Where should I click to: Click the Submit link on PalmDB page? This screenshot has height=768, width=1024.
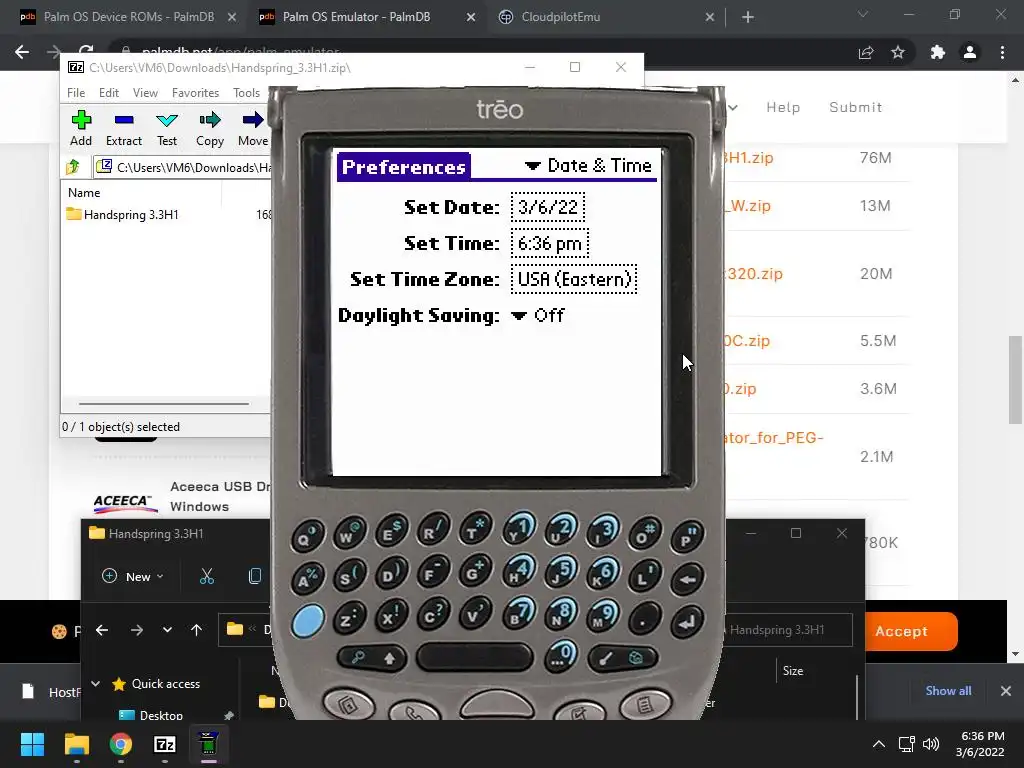[x=856, y=107]
